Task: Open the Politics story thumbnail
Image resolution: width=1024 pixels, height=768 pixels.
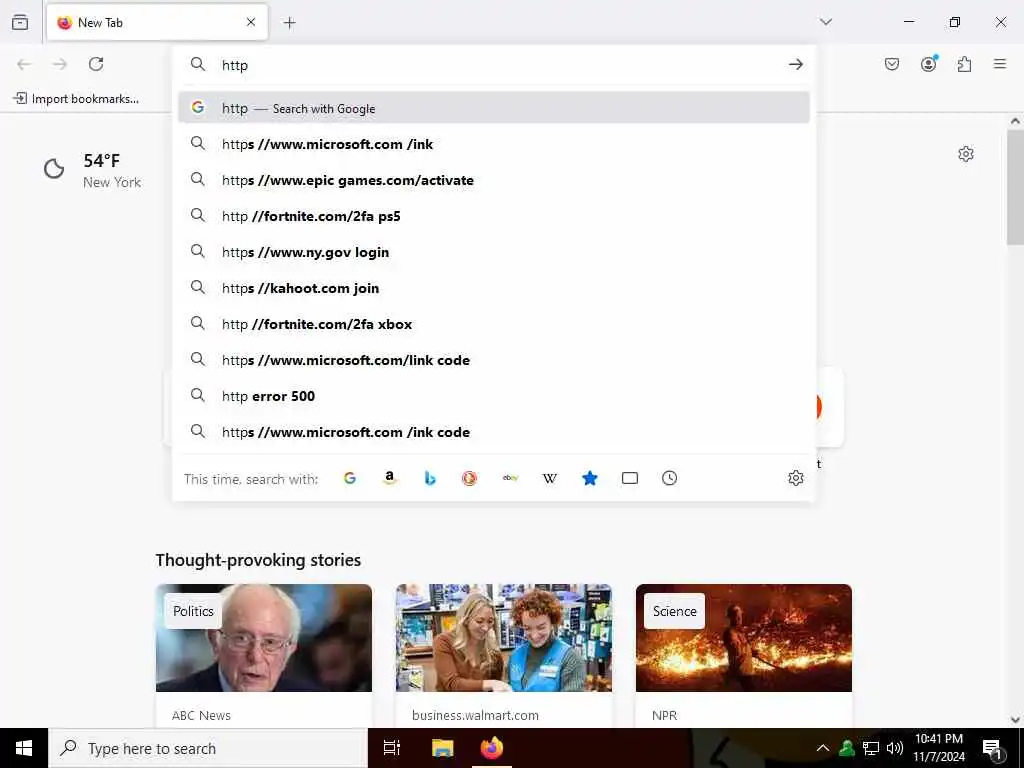Action: [264, 638]
